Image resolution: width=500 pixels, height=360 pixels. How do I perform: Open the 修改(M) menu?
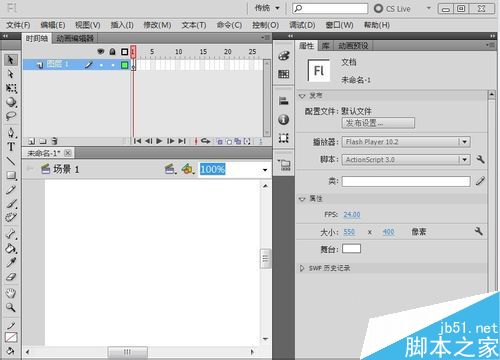157,25
